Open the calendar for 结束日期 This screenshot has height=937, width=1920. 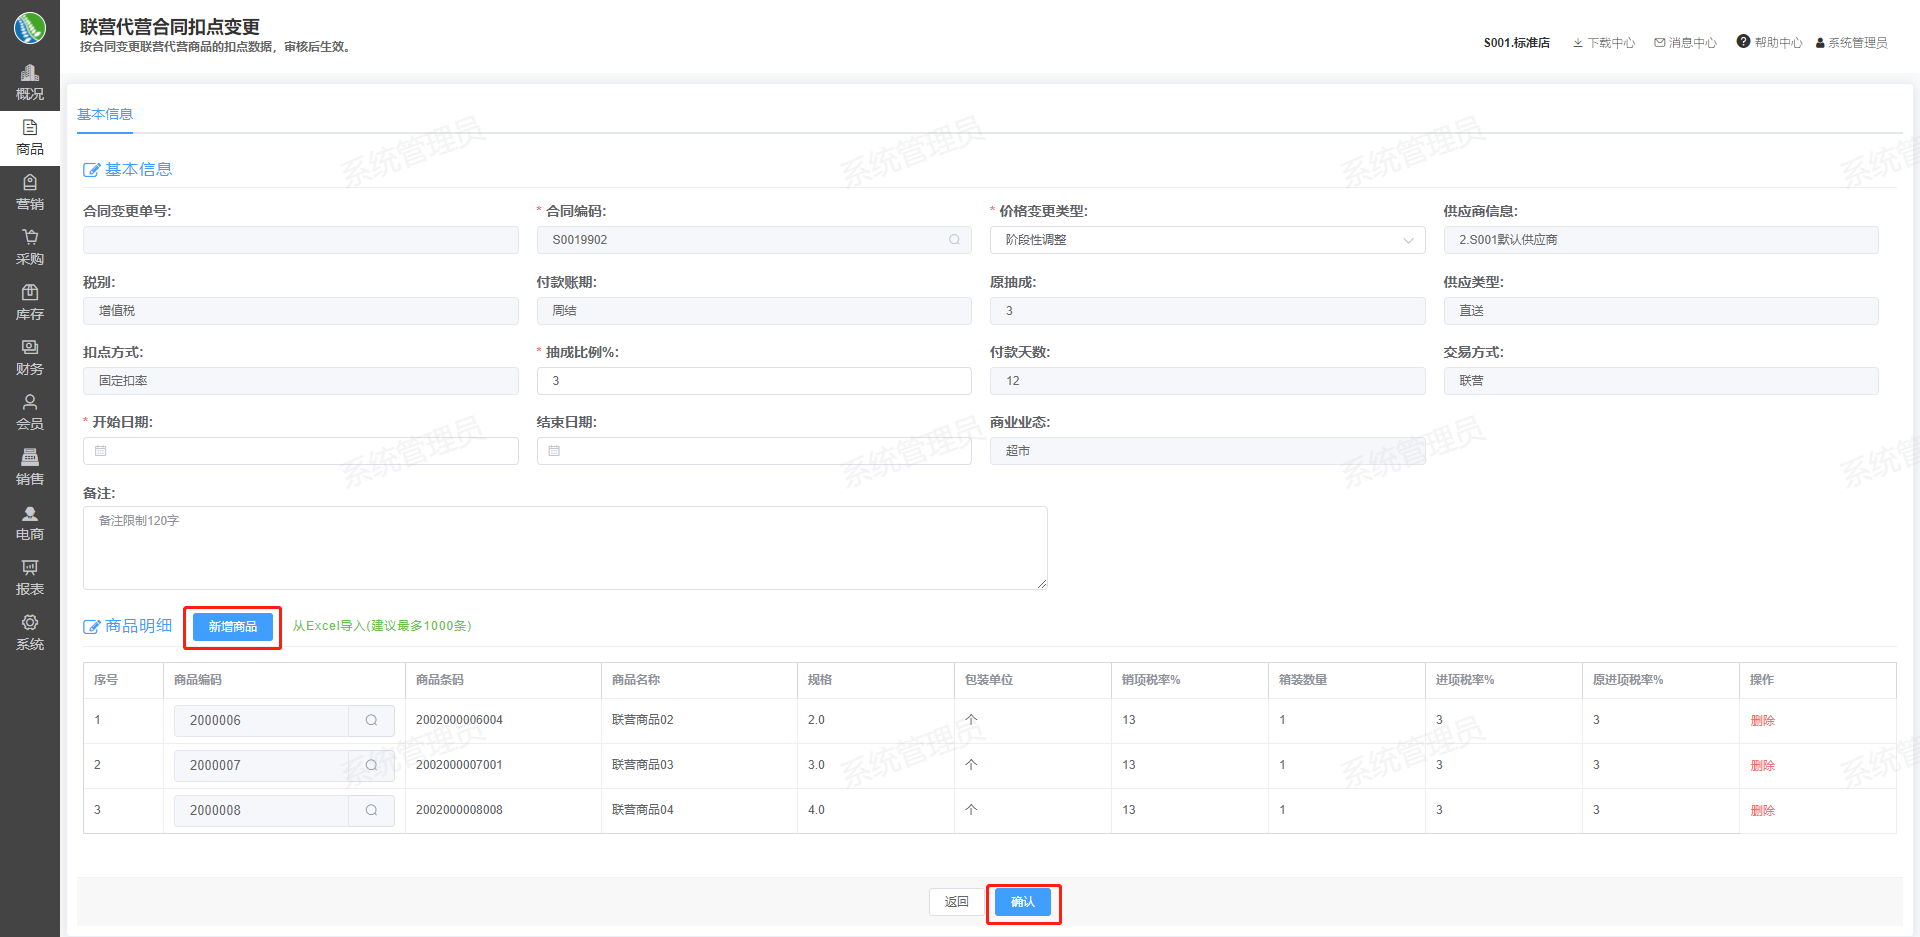(554, 451)
